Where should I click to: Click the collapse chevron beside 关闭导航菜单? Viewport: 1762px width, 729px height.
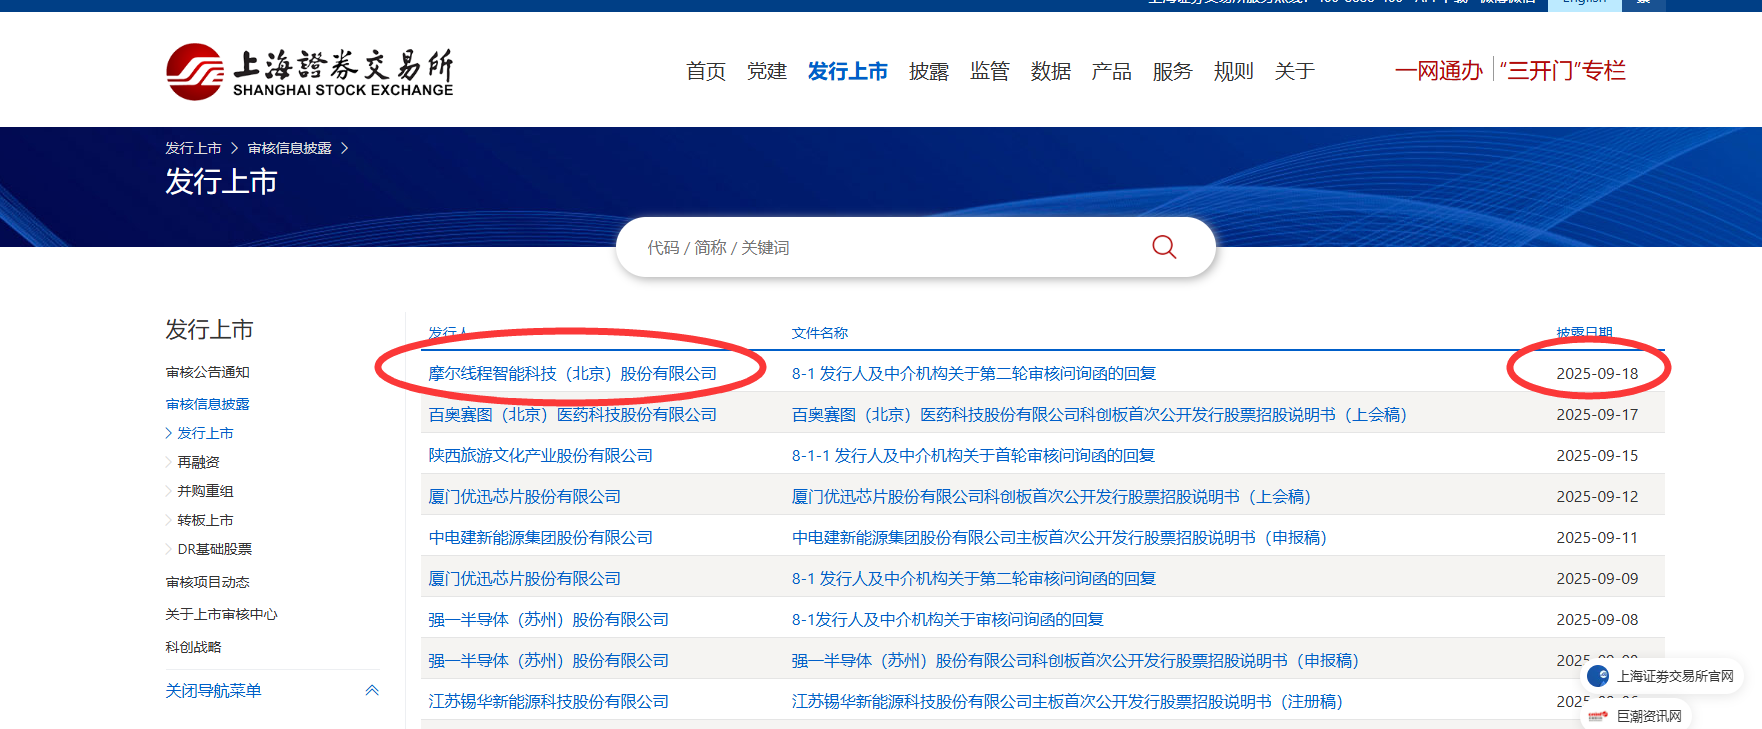pyautogui.click(x=372, y=690)
